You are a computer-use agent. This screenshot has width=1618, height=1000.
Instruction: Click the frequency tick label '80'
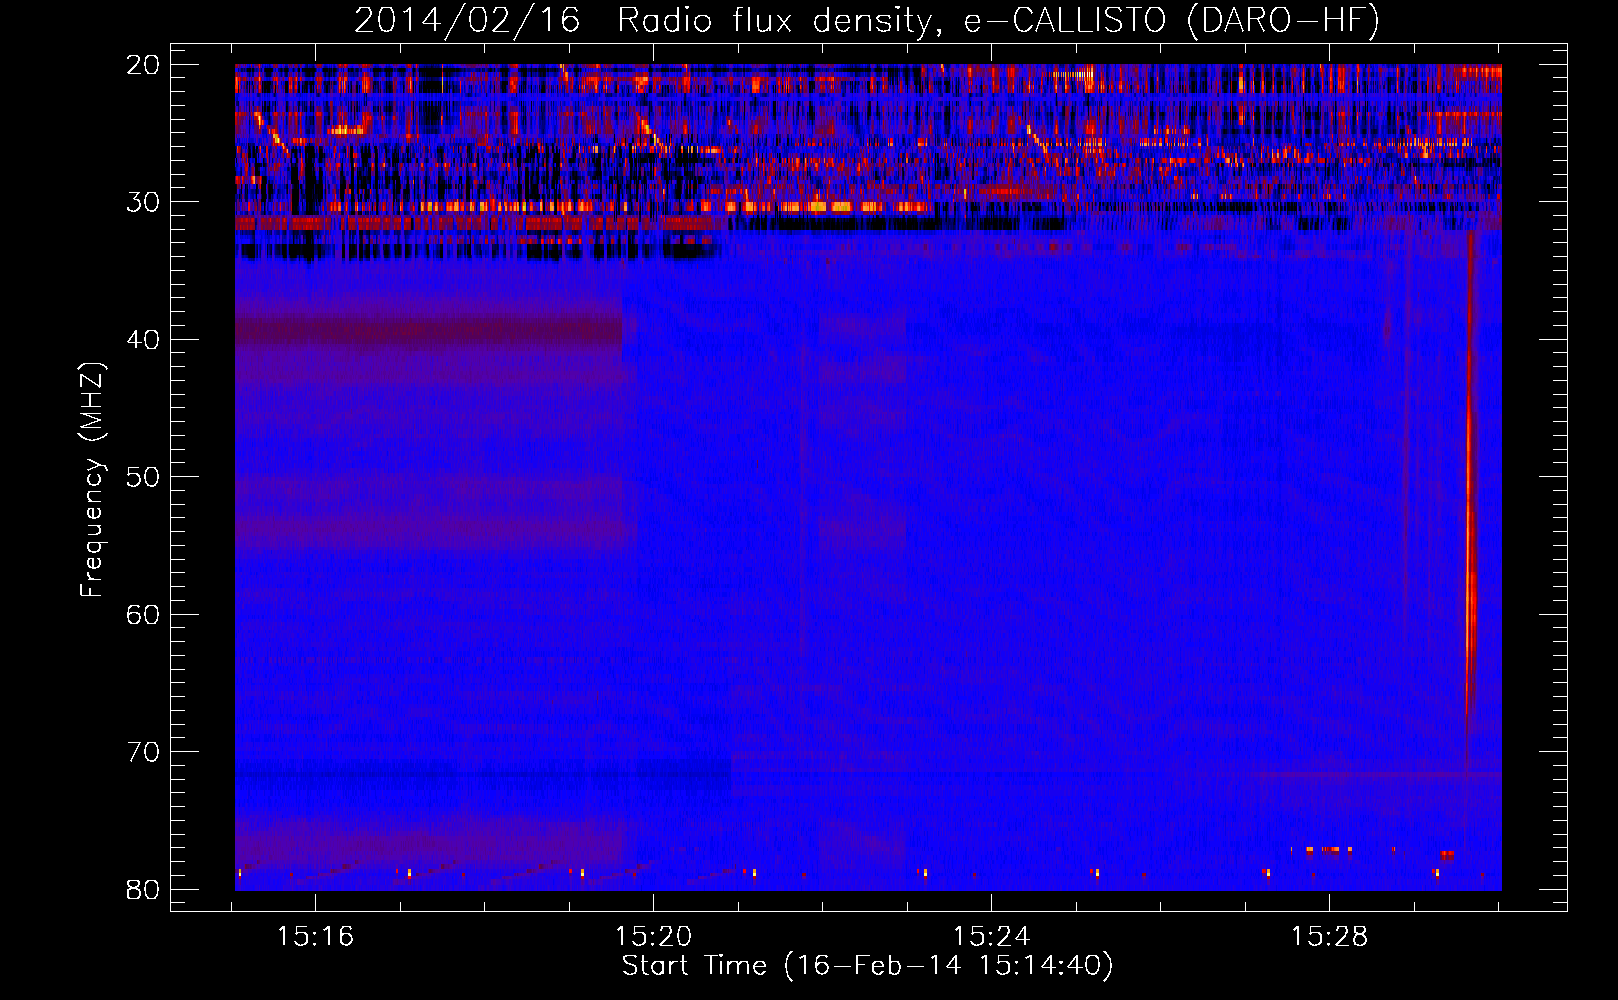[x=143, y=890]
